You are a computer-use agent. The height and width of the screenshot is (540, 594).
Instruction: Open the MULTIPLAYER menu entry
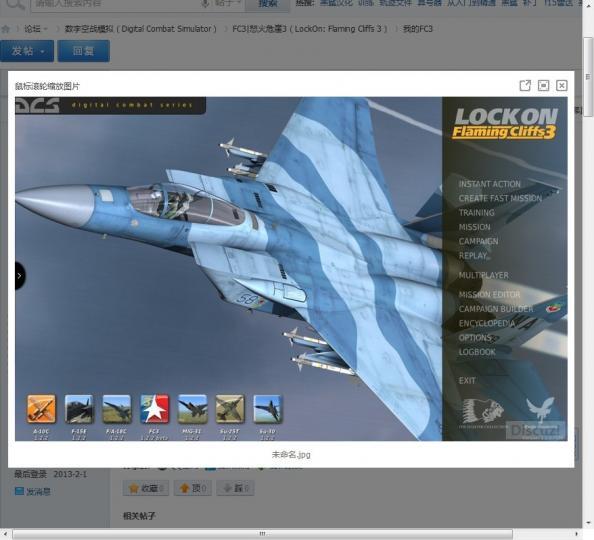[483, 275]
